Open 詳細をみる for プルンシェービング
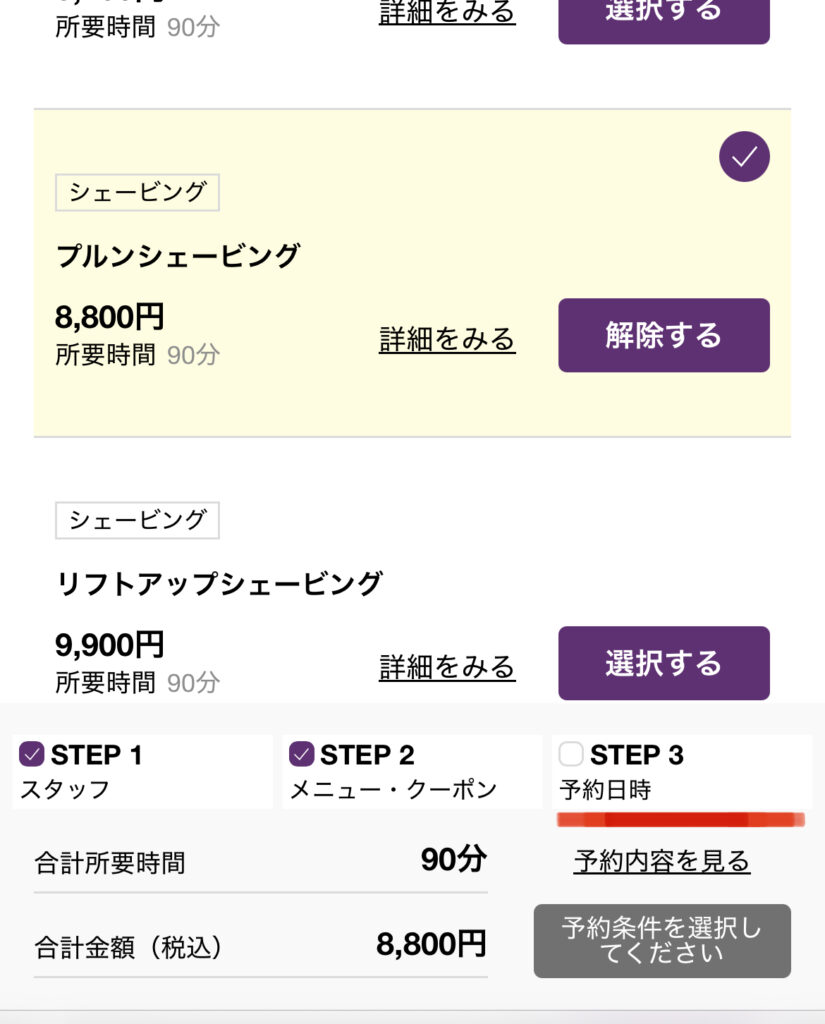This screenshot has width=825, height=1024. click(447, 339)
